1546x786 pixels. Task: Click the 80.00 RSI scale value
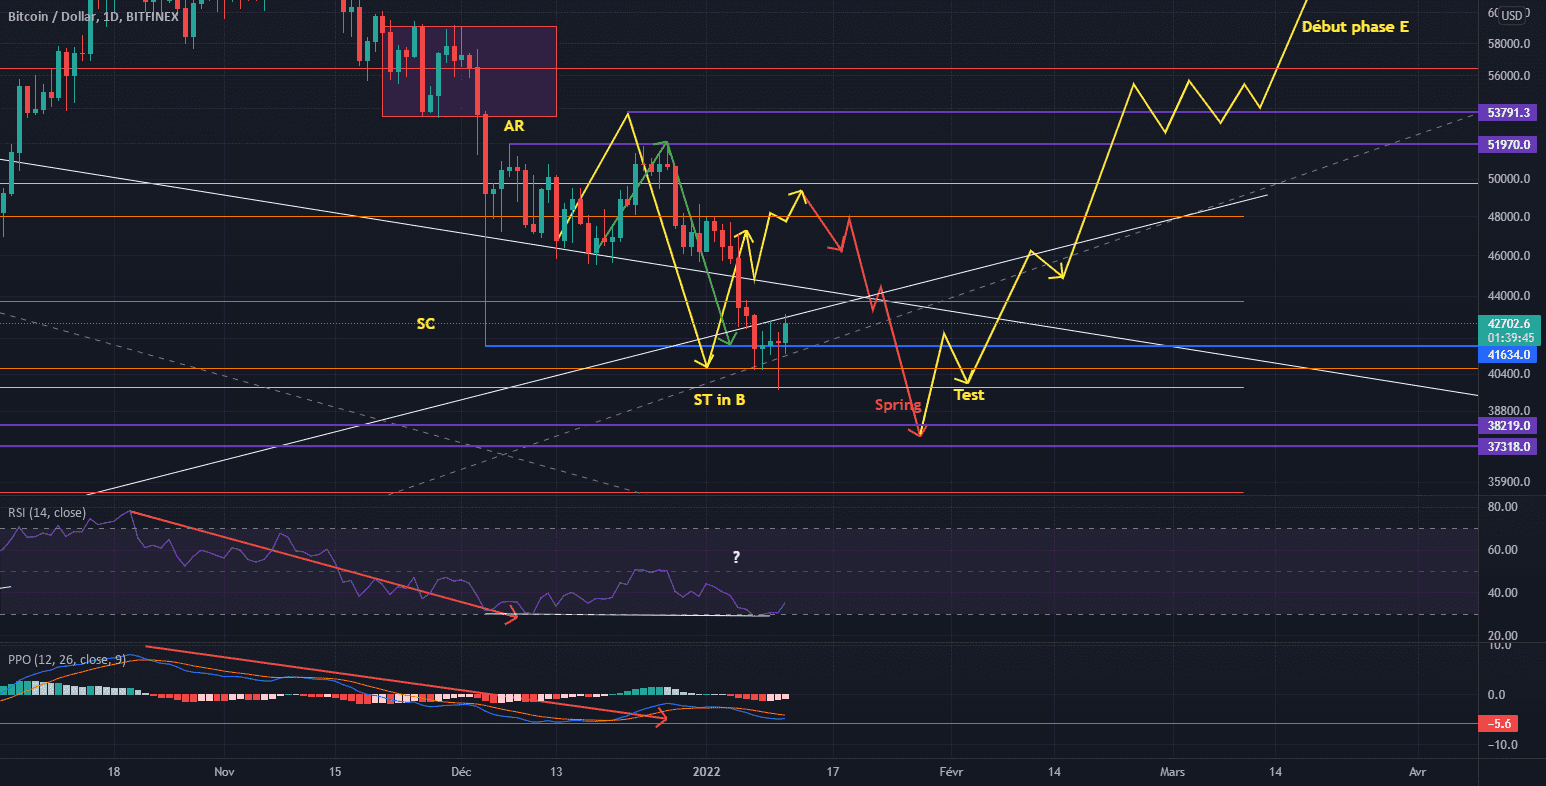[x=1503, y=507]
